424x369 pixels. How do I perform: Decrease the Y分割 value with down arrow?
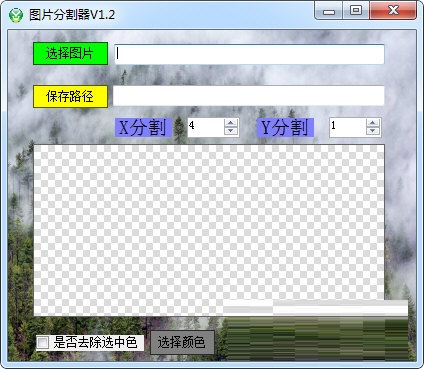coord(372,131)
